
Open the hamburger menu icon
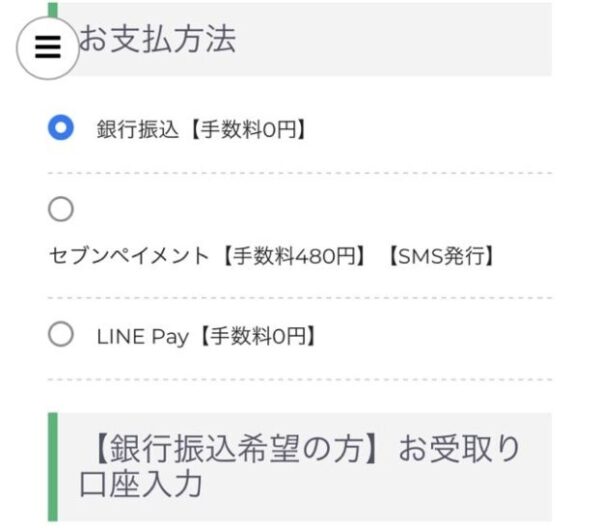click(x=48, y=48)
